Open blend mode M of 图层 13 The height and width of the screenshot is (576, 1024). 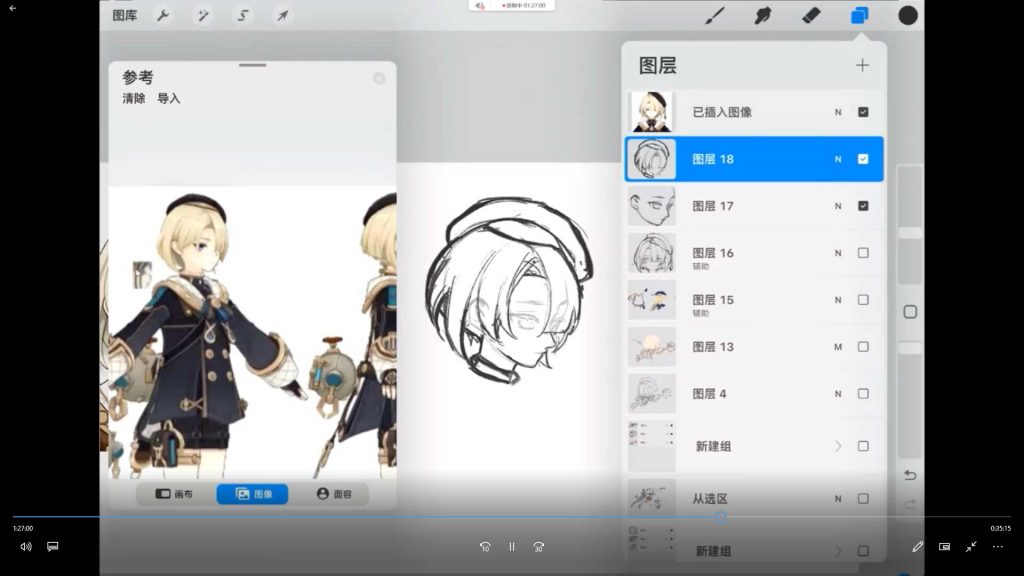click(x=838, y=347)
